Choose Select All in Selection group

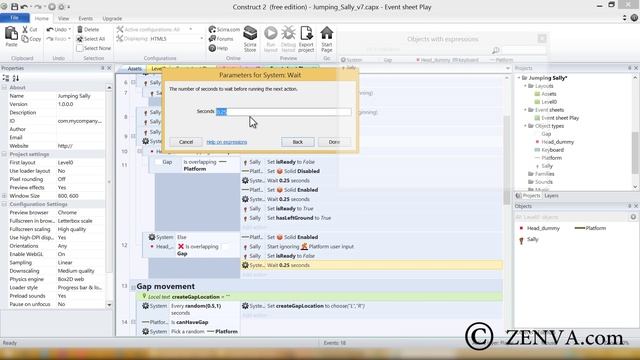(91, 39)
